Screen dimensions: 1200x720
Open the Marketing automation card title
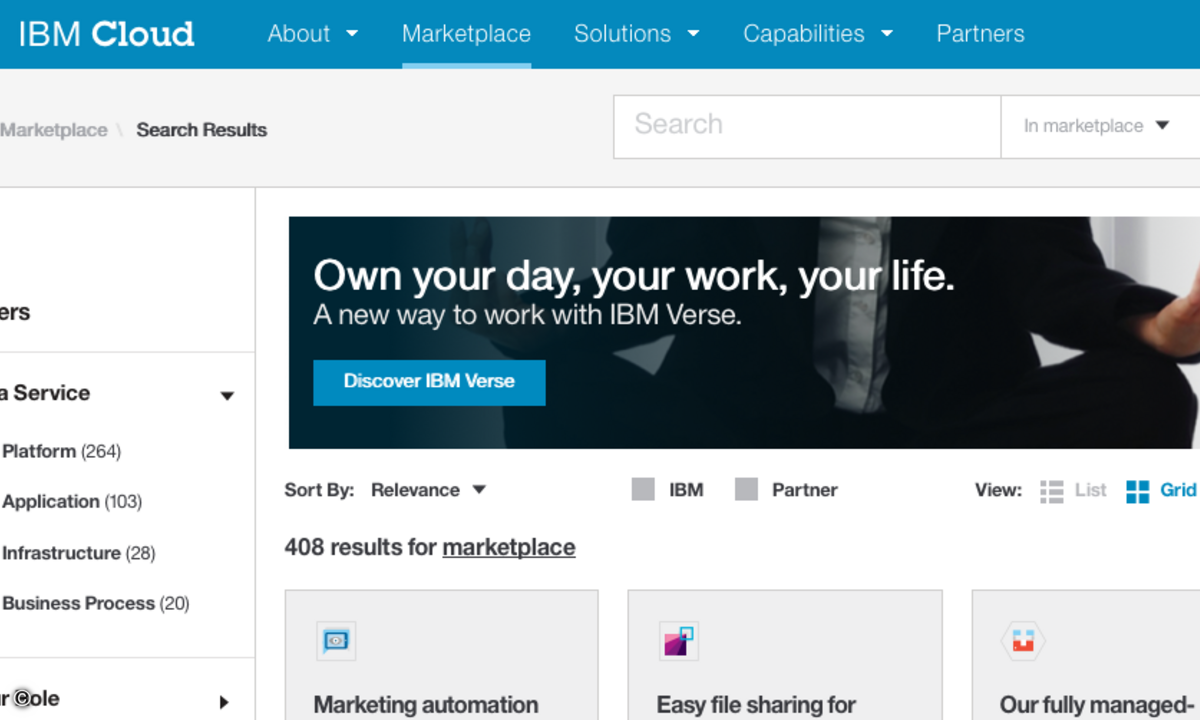point(426,705)
